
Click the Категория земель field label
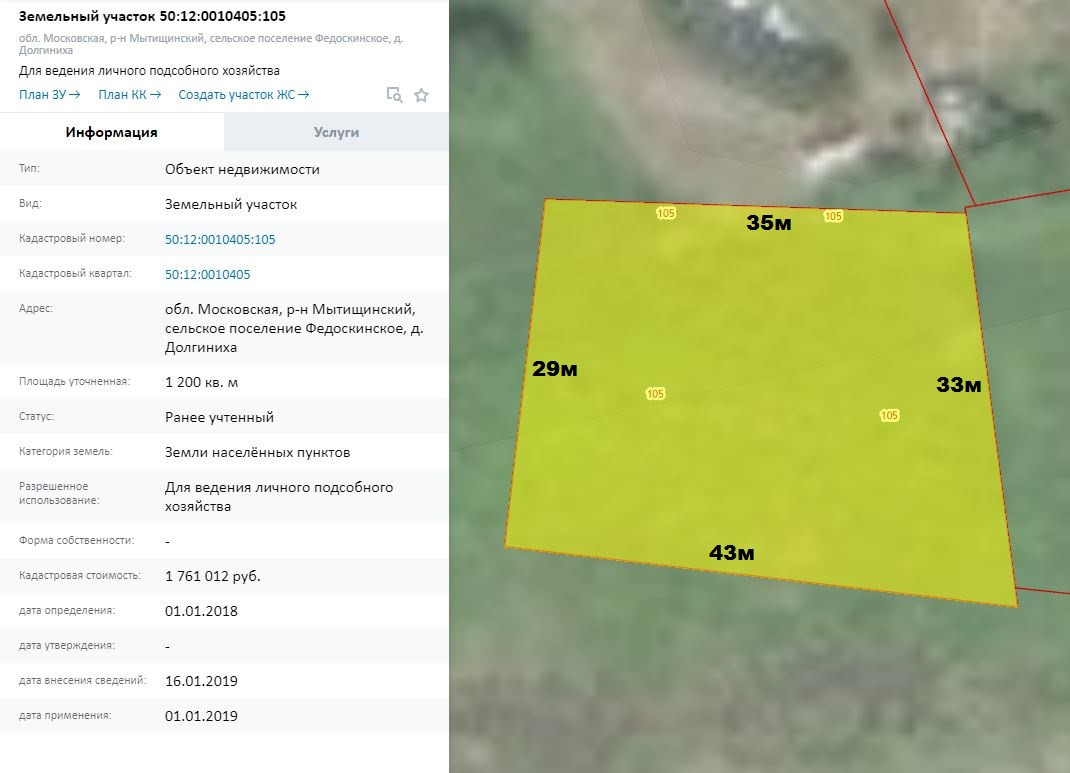point(66,451)
